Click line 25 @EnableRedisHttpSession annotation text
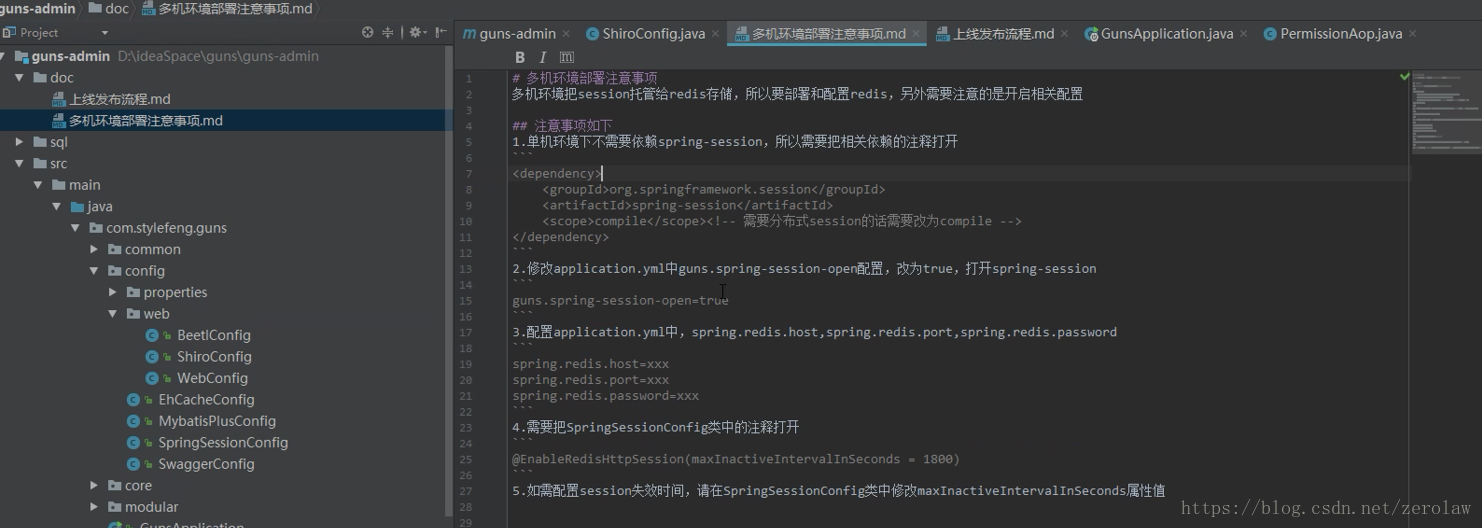 click(736, 459)
